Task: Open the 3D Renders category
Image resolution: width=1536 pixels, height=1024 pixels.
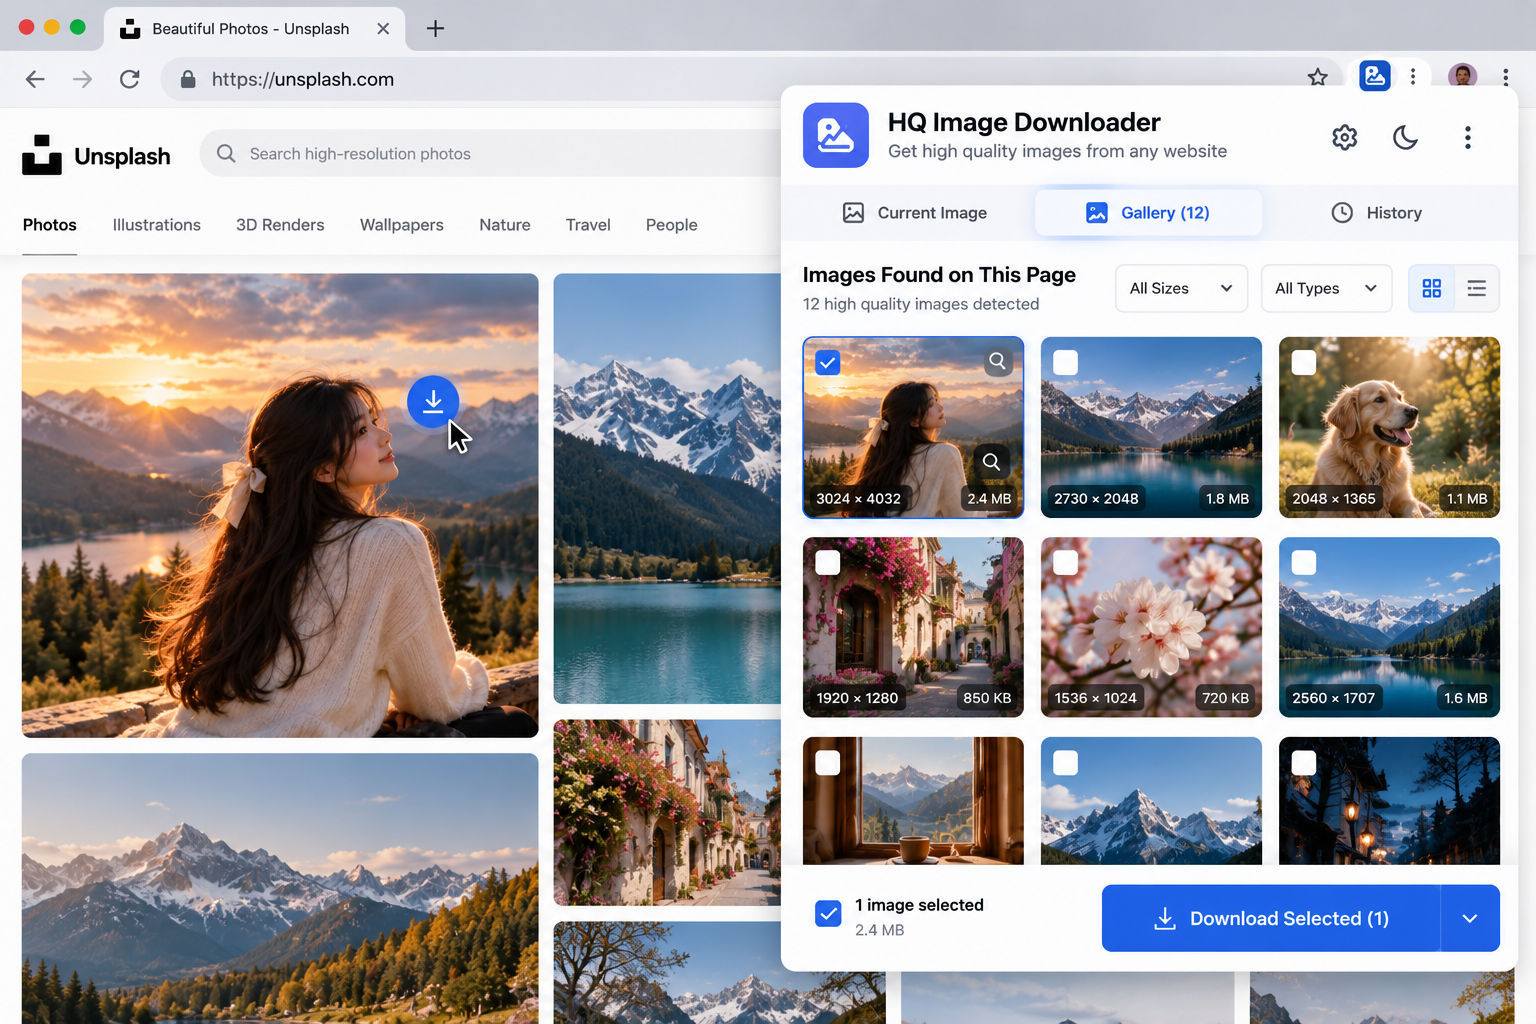Action: tap(280, 225)
